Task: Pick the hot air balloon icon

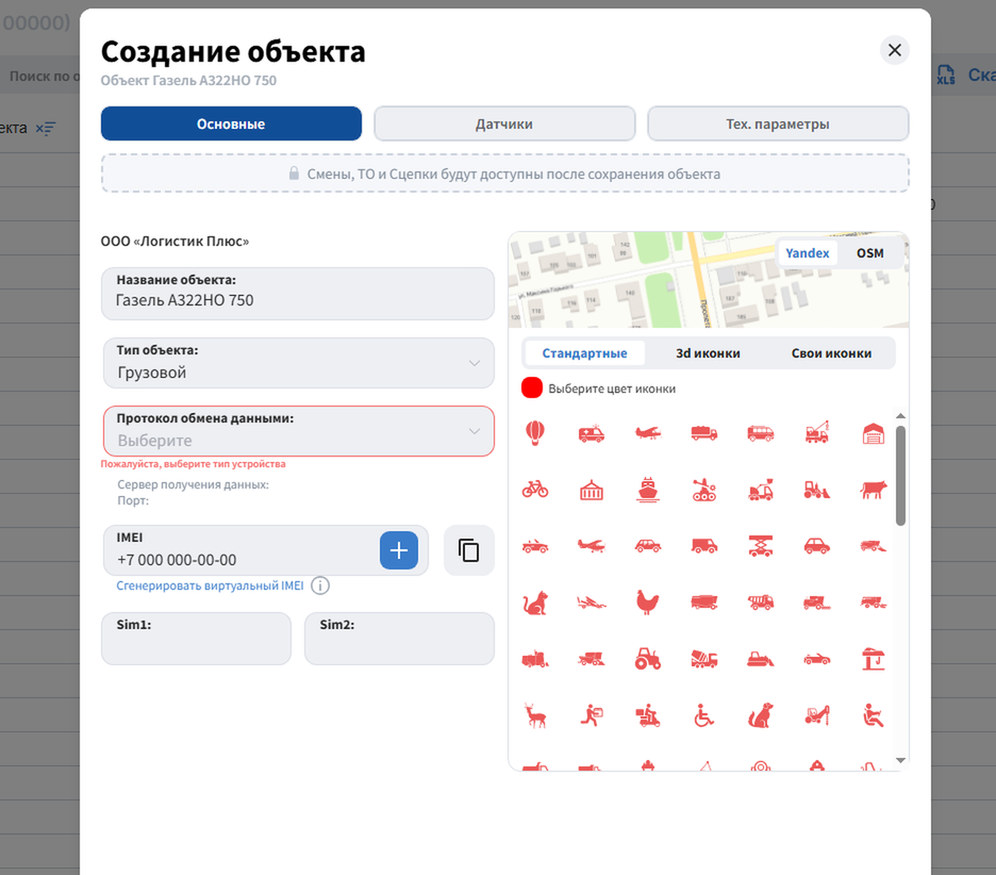Action: (535, 433)
